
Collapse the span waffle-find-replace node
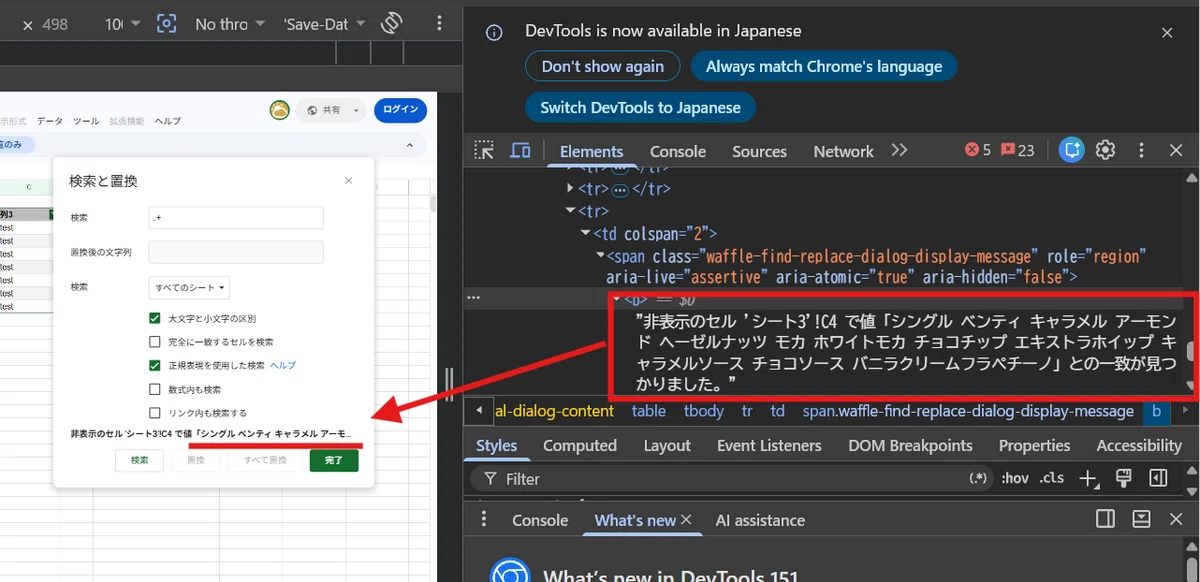click(x=599, y=256)
